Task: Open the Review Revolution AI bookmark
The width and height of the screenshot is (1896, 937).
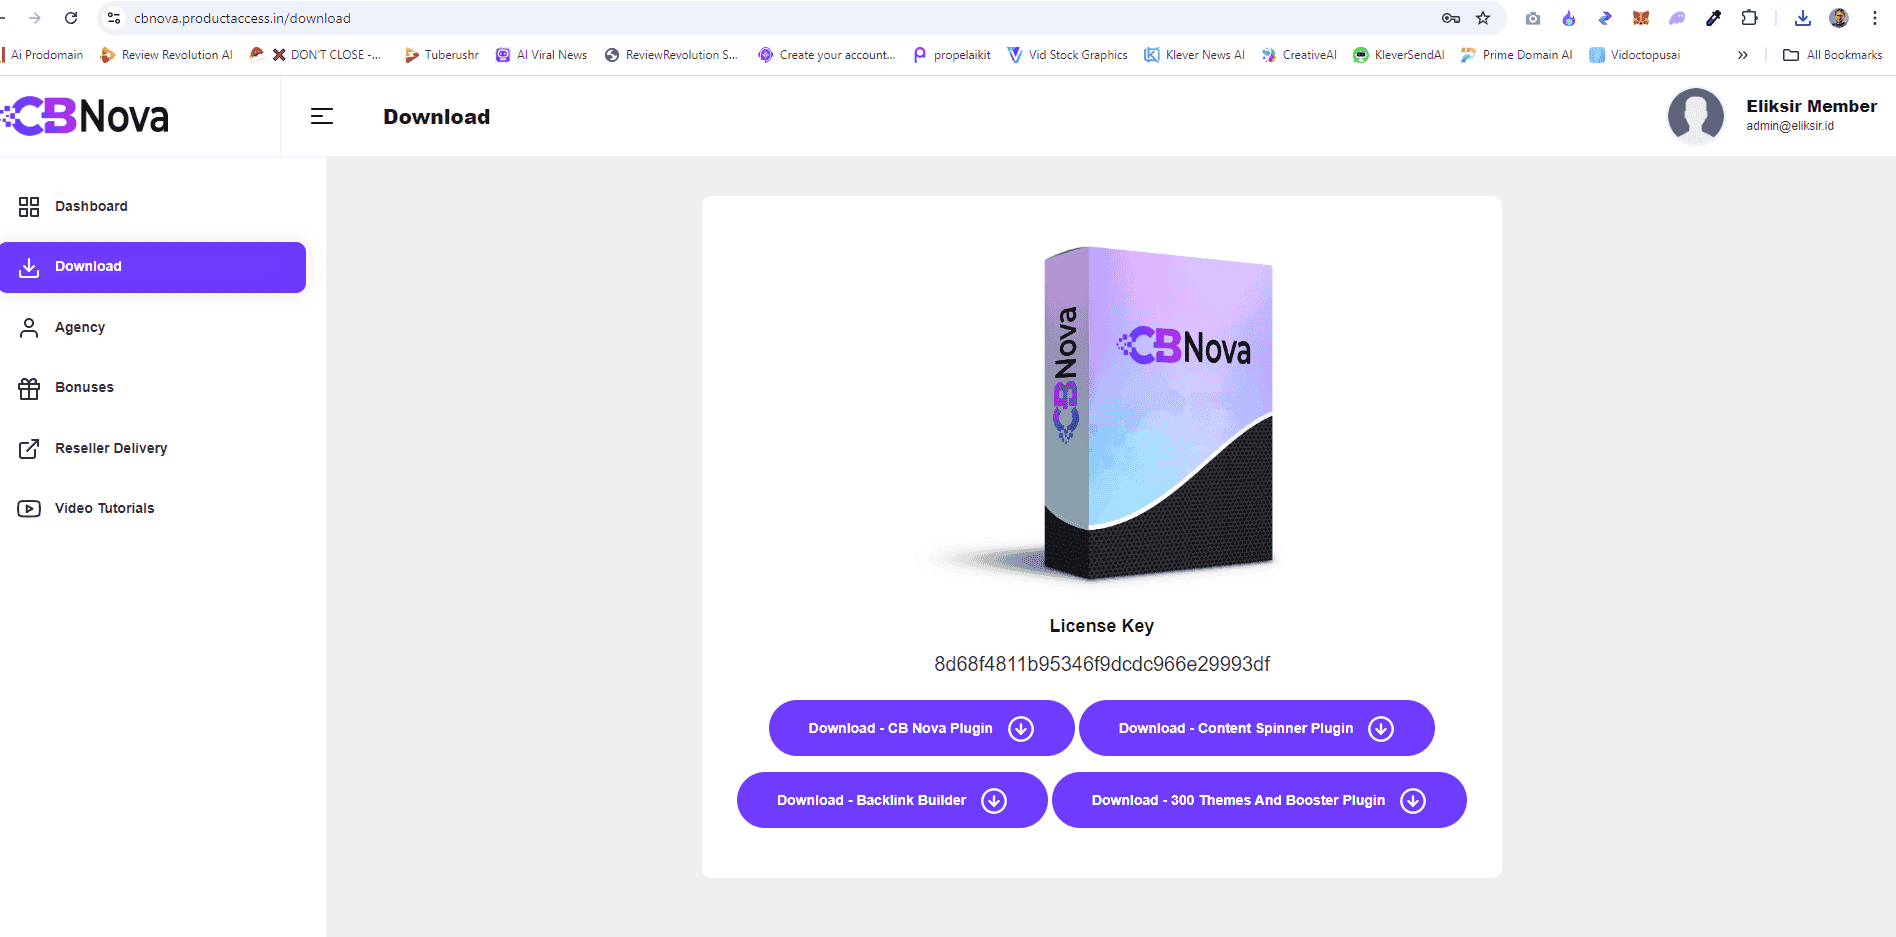Action: click(x=167, y=55)
